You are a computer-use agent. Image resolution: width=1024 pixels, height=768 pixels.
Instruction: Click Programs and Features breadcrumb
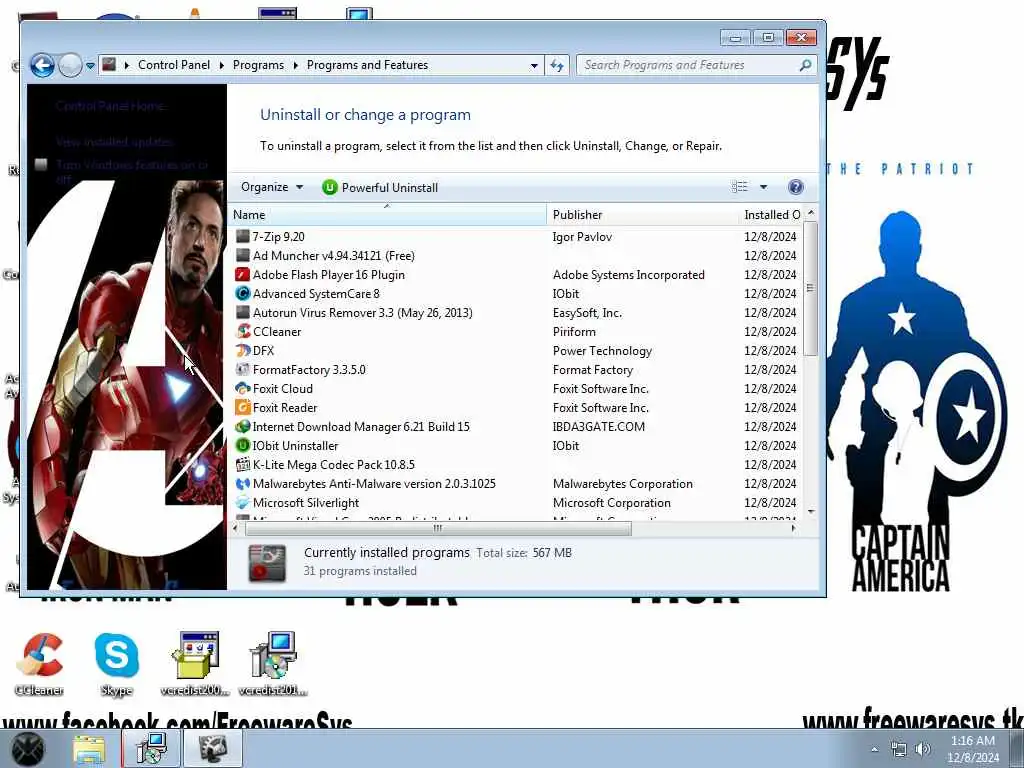[367, 65]
